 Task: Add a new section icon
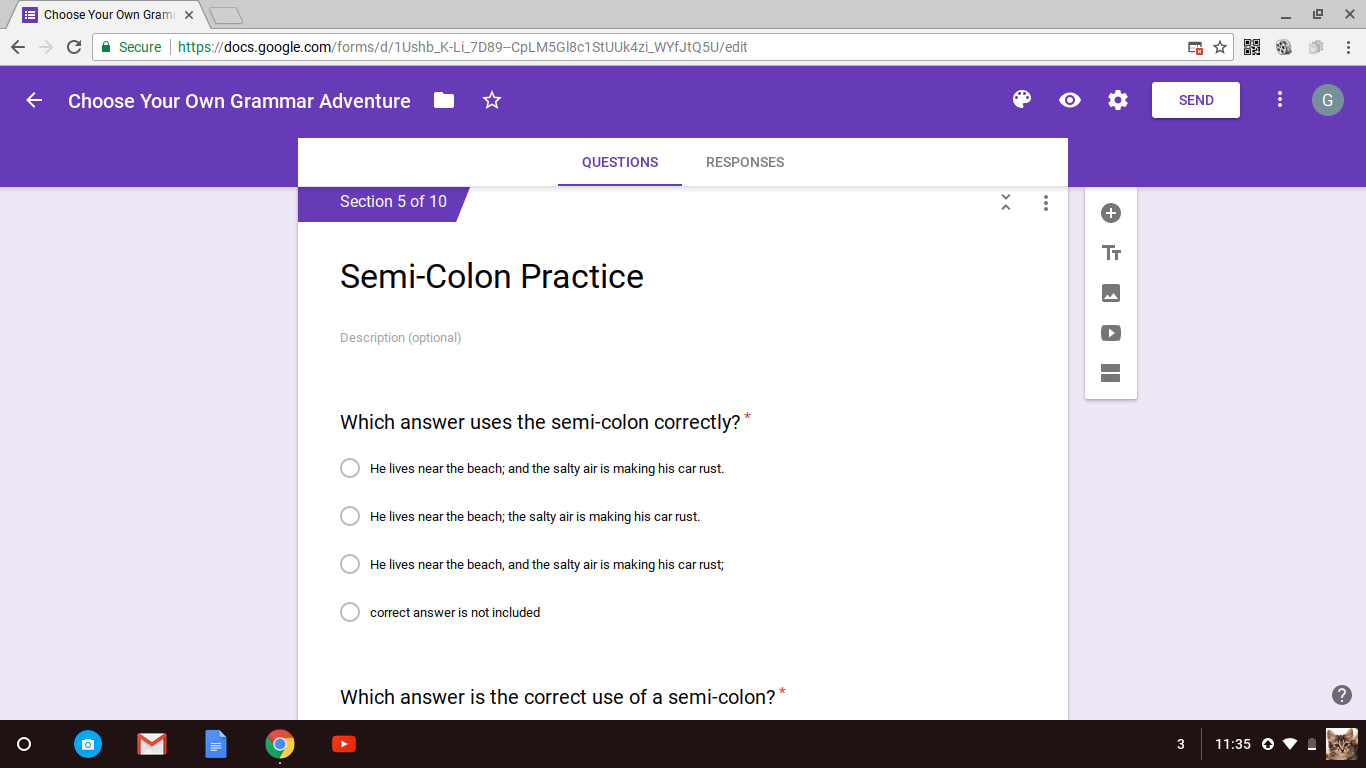pyautogui.click(x=1111, y=373)
